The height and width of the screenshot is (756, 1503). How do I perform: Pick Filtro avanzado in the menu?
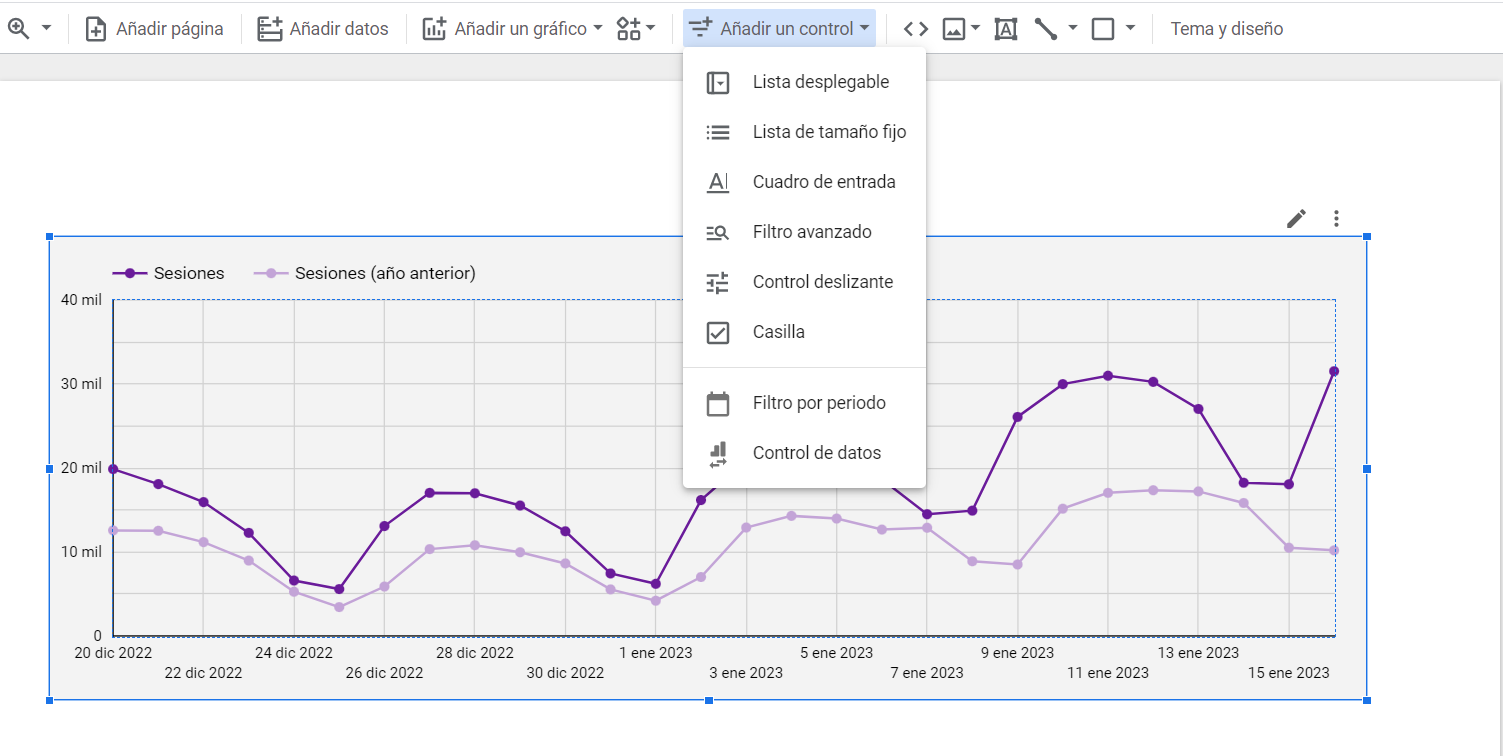pos(812,232)
